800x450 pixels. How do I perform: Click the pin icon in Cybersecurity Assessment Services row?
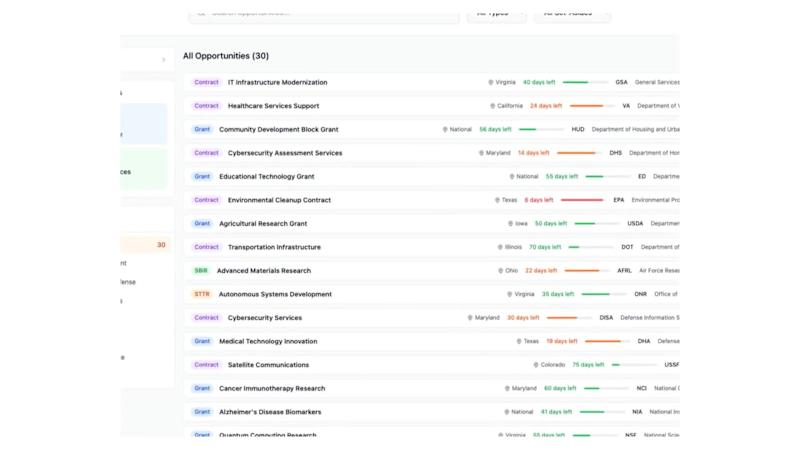[x=481, y=153]
